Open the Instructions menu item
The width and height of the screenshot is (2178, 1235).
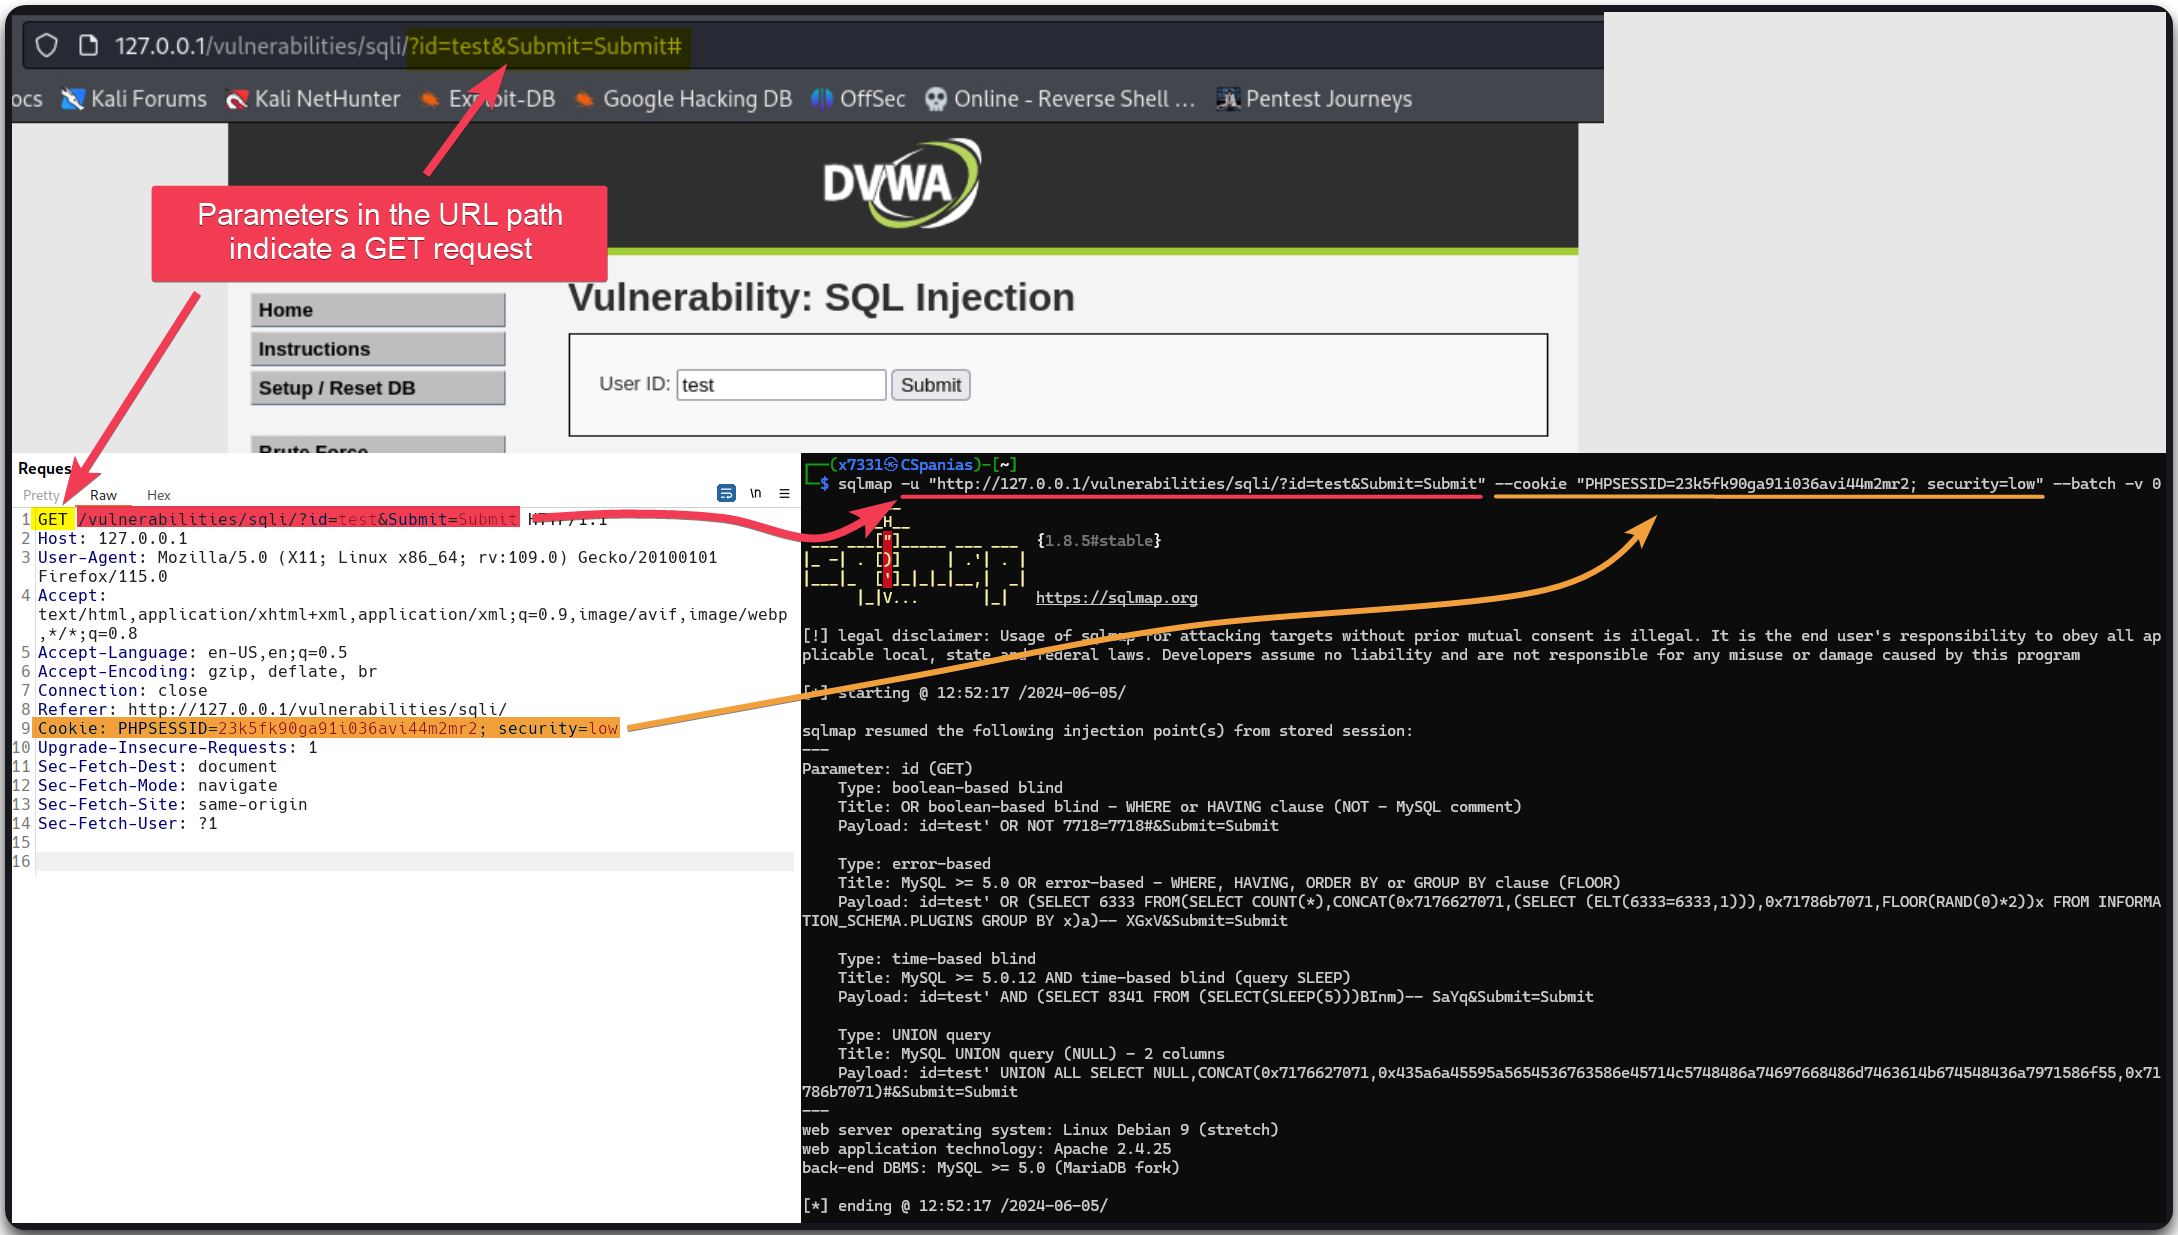point(378,349)
